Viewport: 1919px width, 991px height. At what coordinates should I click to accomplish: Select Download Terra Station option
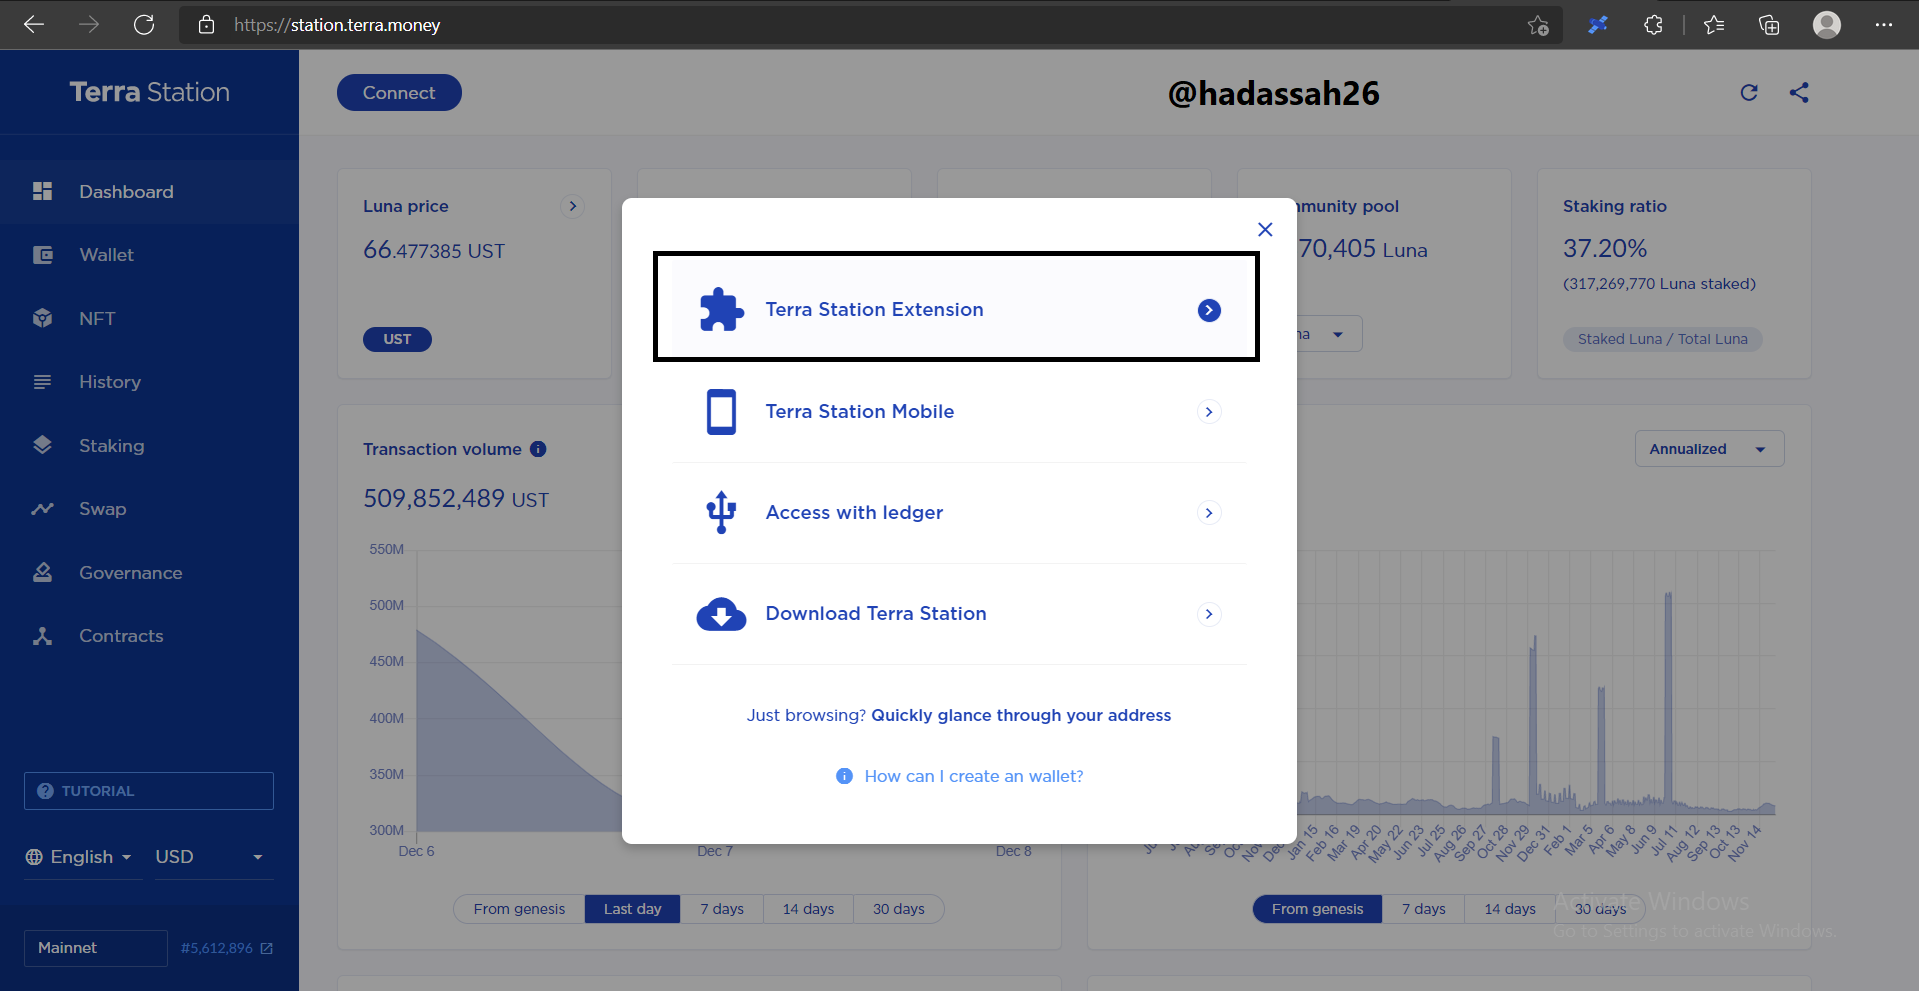coord(959,614)
